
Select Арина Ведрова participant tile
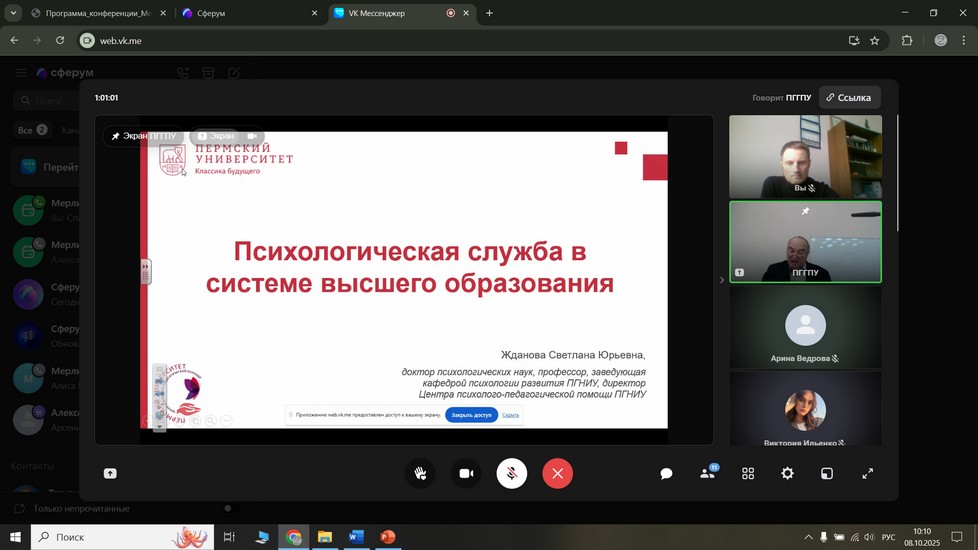pyautogui.click(x=805, y=327)
